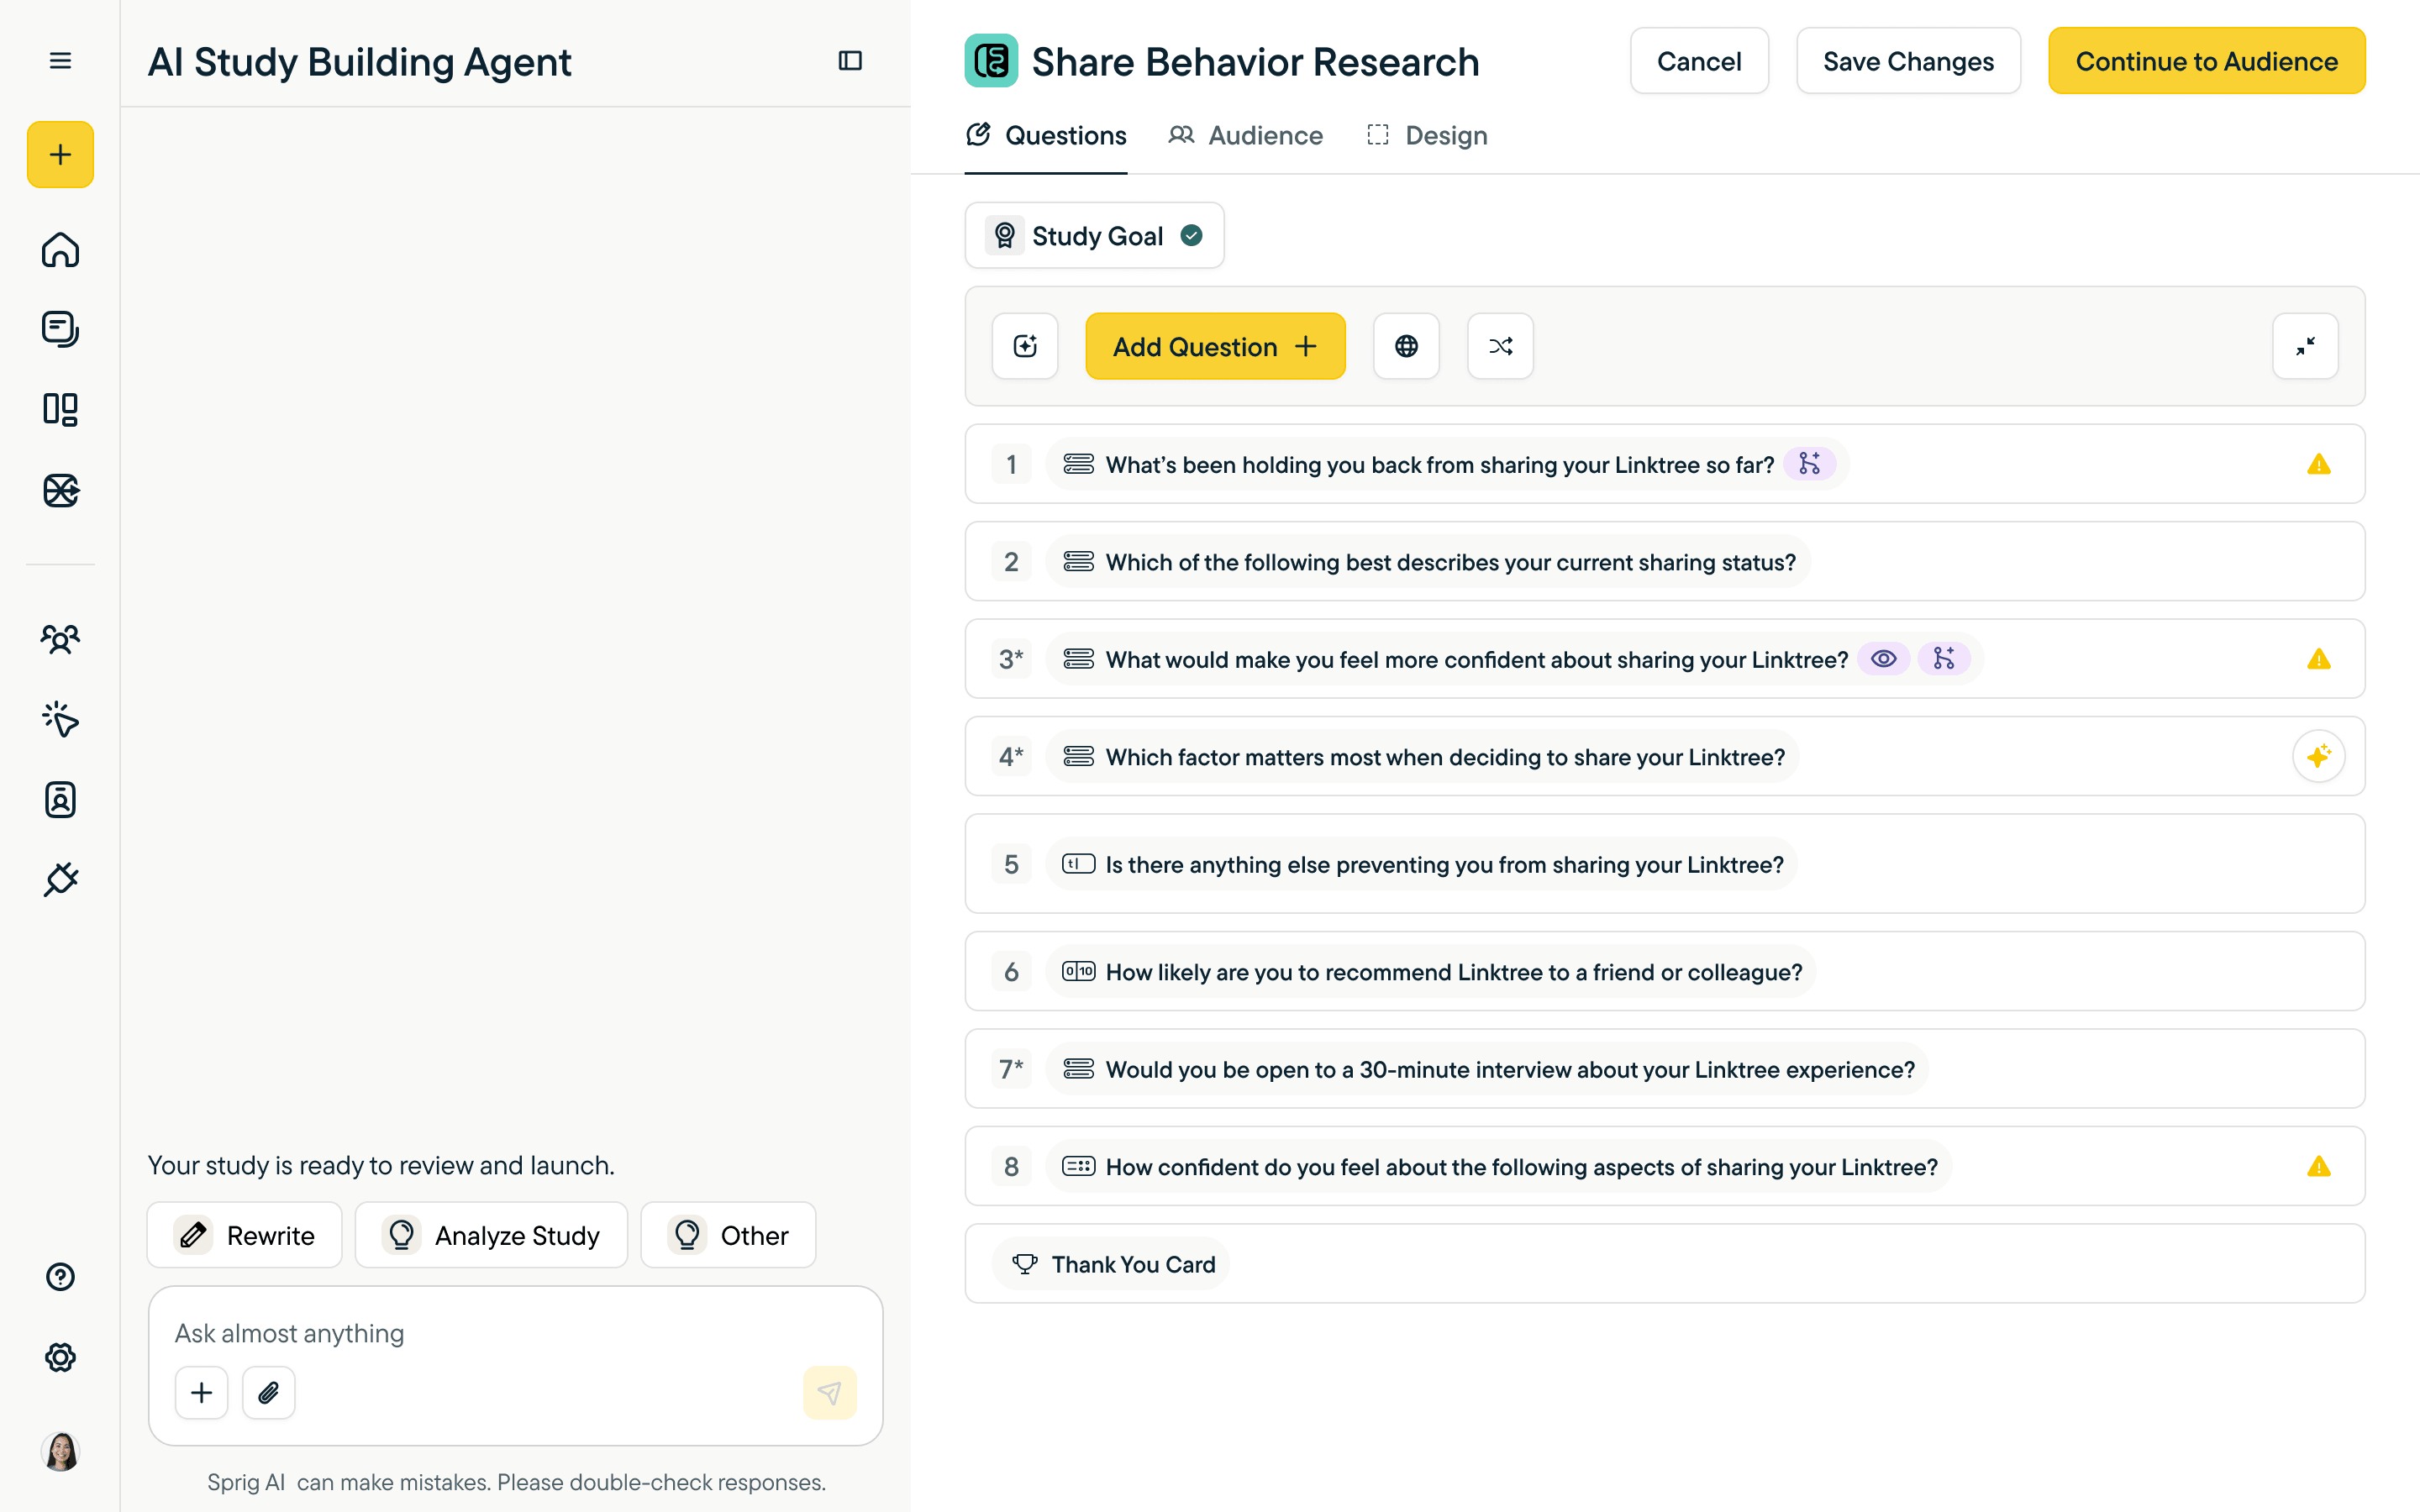
Task: Click the AI sparkle button on question 4
Action: pyautogui.click(x=2318, y=756)
